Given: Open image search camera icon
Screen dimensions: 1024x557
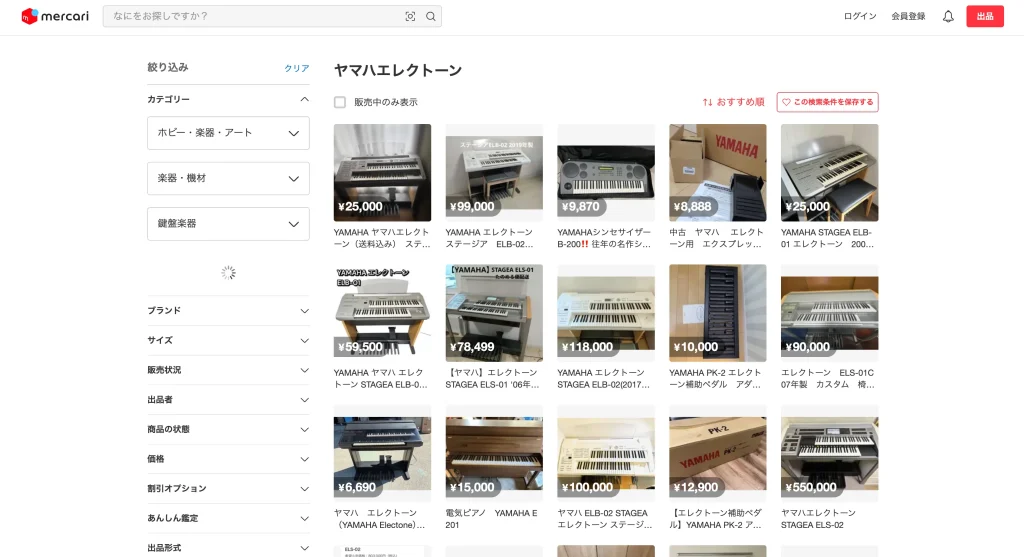Looking at the screenshot, I should 410,16.
